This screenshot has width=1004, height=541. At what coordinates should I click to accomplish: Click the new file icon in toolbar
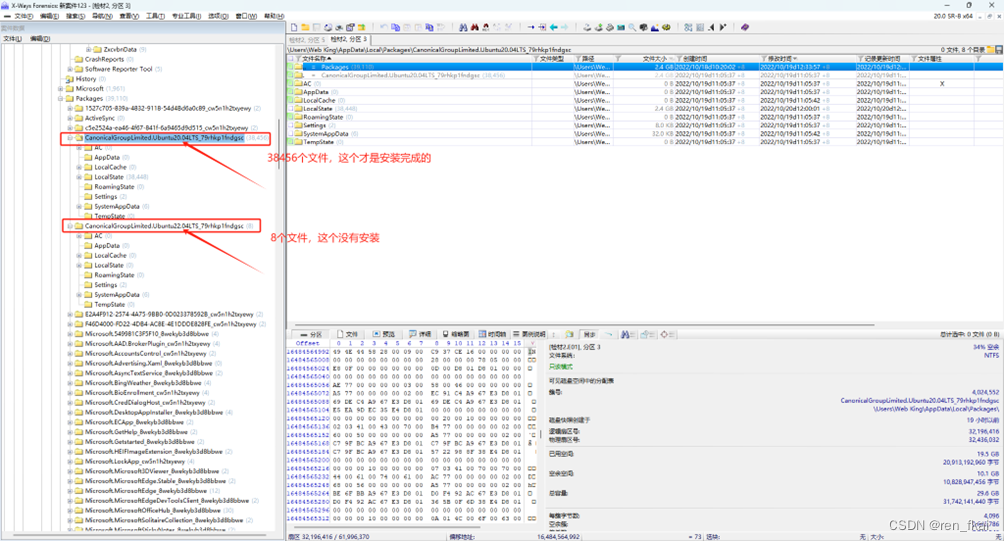294,28
